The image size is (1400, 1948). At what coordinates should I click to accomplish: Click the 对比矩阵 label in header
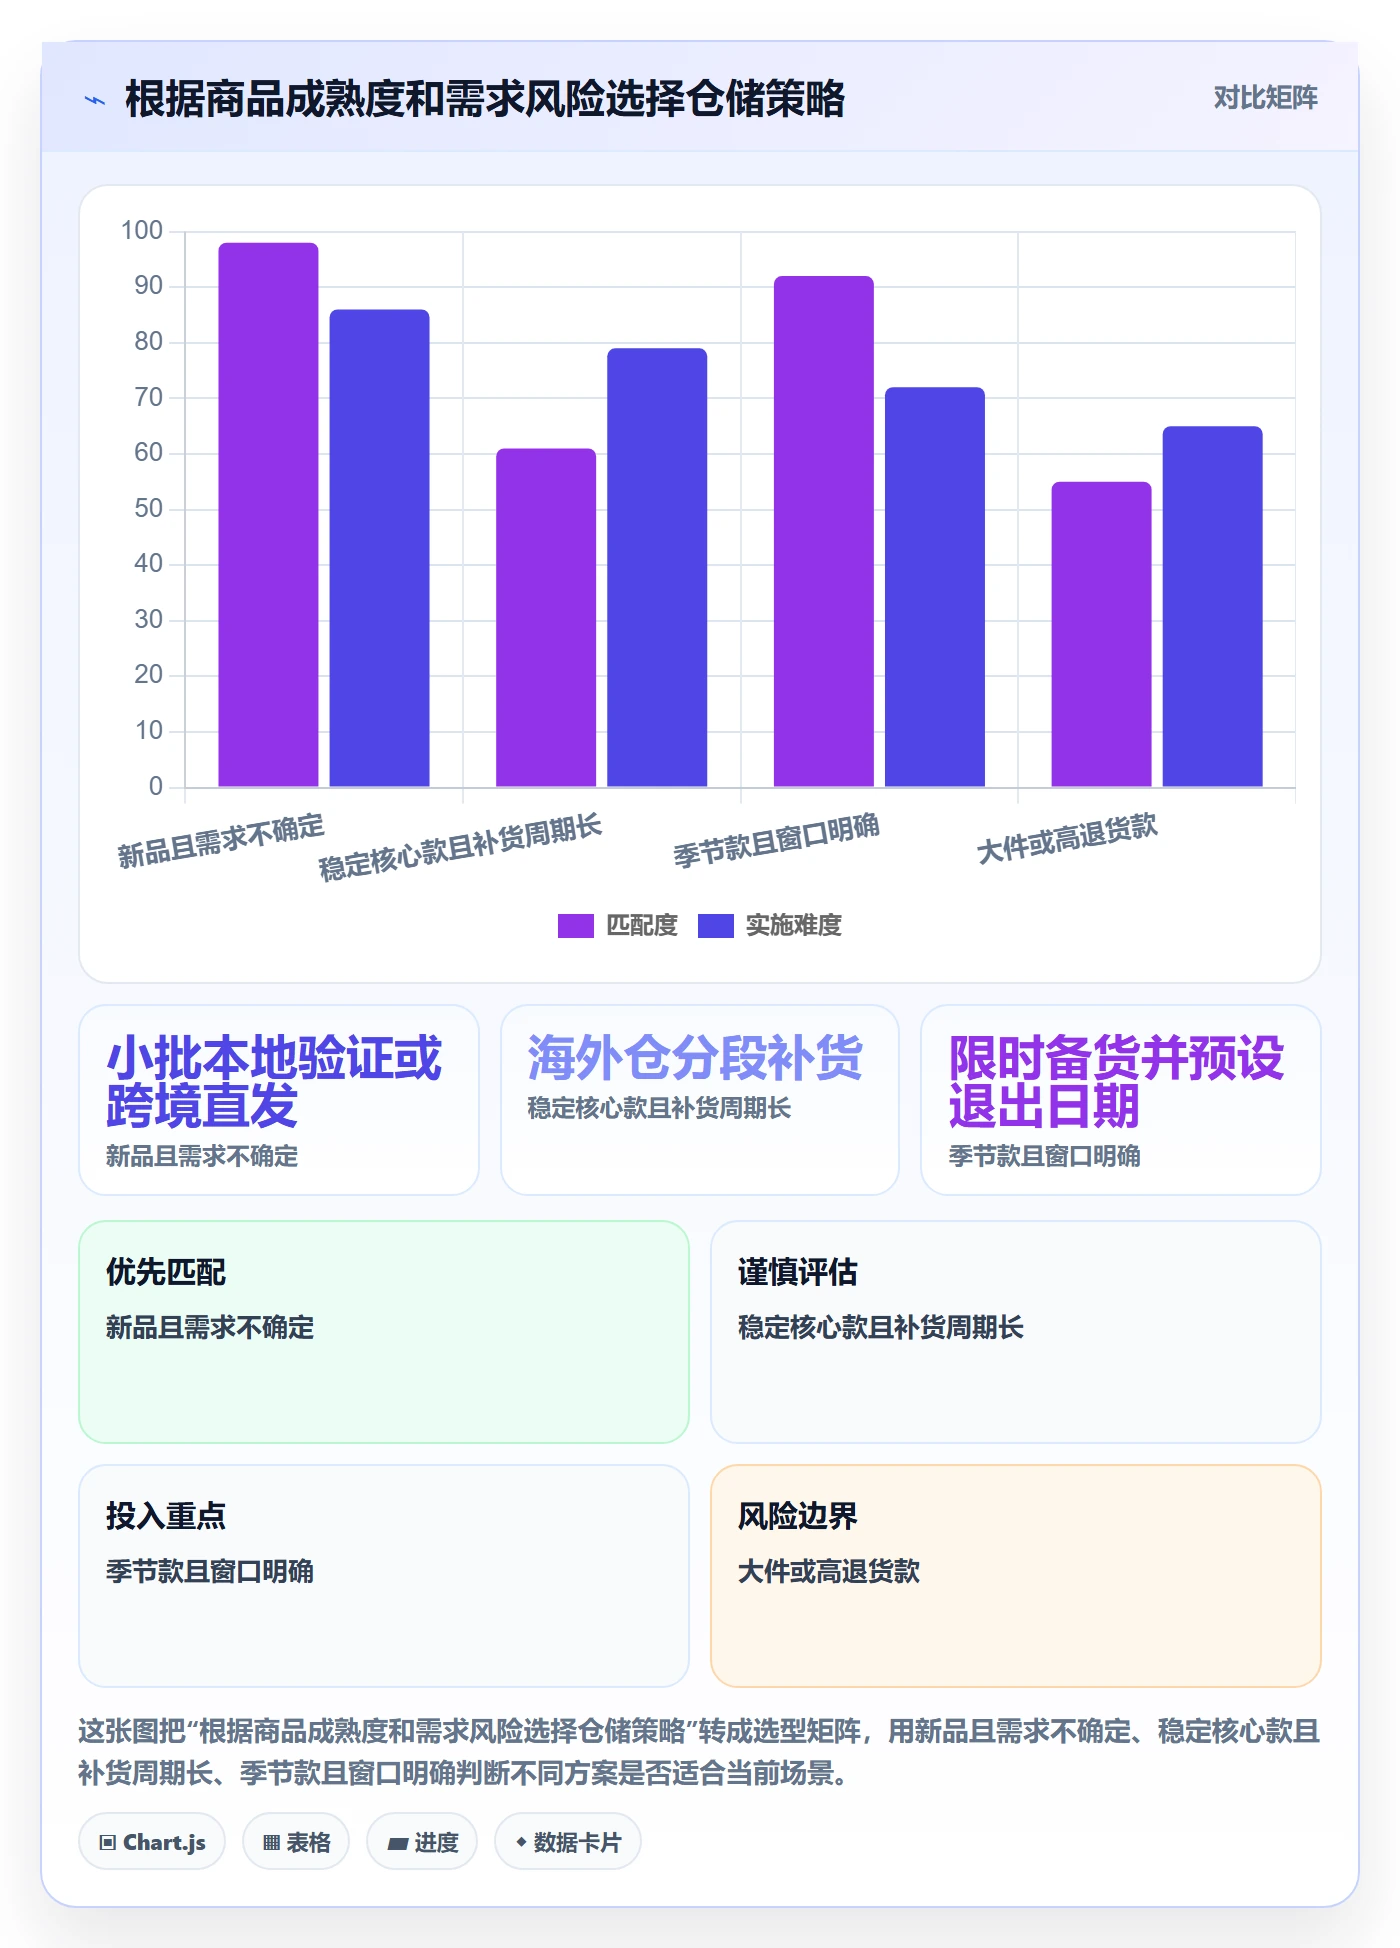coord(1265,98)
